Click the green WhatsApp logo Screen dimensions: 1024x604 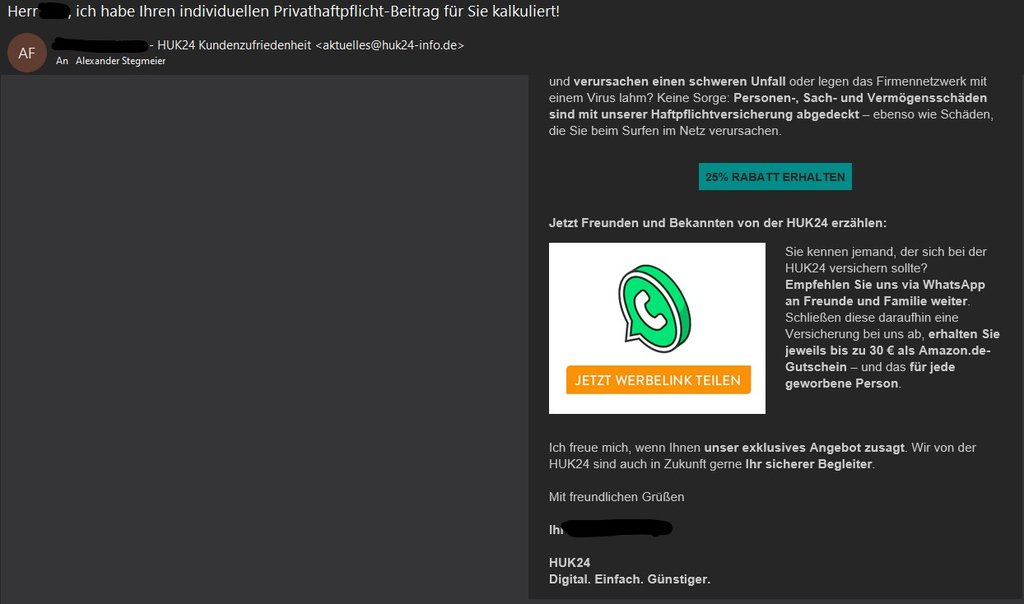tap(654, 308)
